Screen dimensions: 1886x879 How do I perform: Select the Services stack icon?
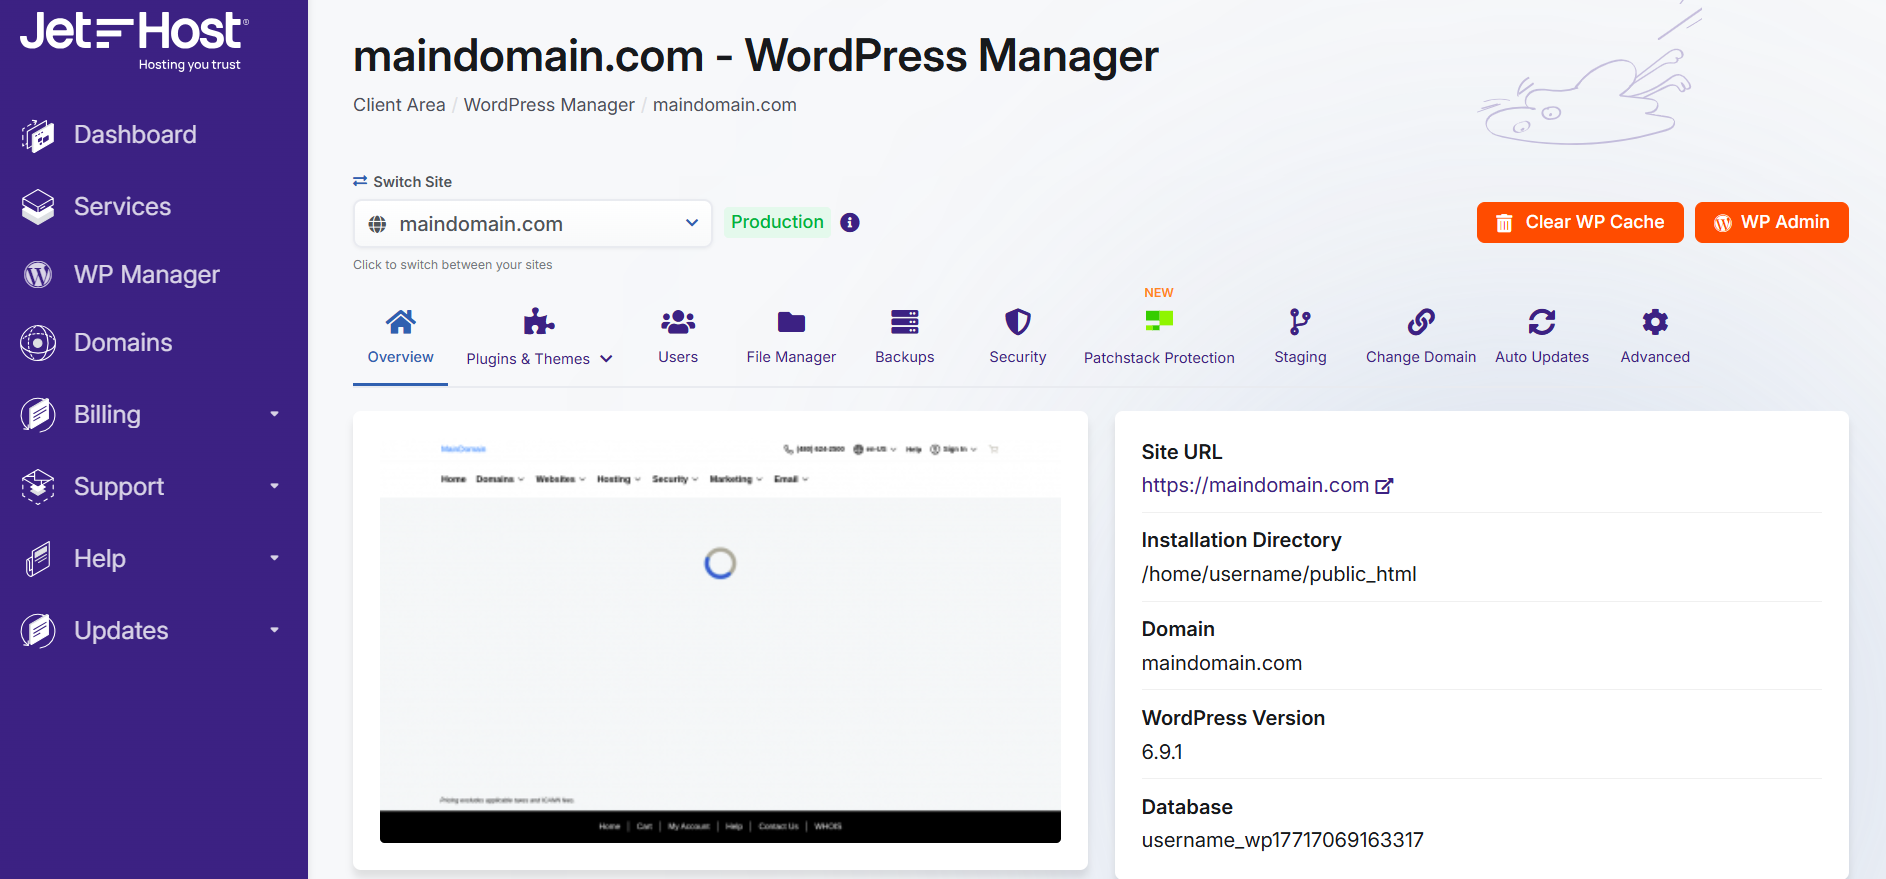(x=38, y=207)
